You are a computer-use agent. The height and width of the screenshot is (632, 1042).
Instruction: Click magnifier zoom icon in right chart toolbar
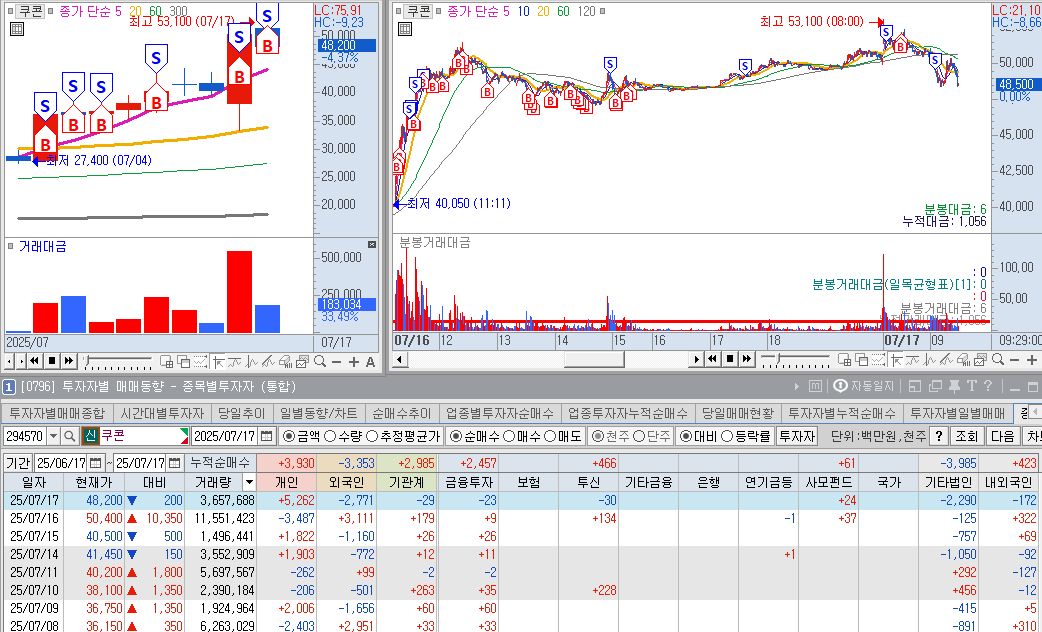[997, 360]
